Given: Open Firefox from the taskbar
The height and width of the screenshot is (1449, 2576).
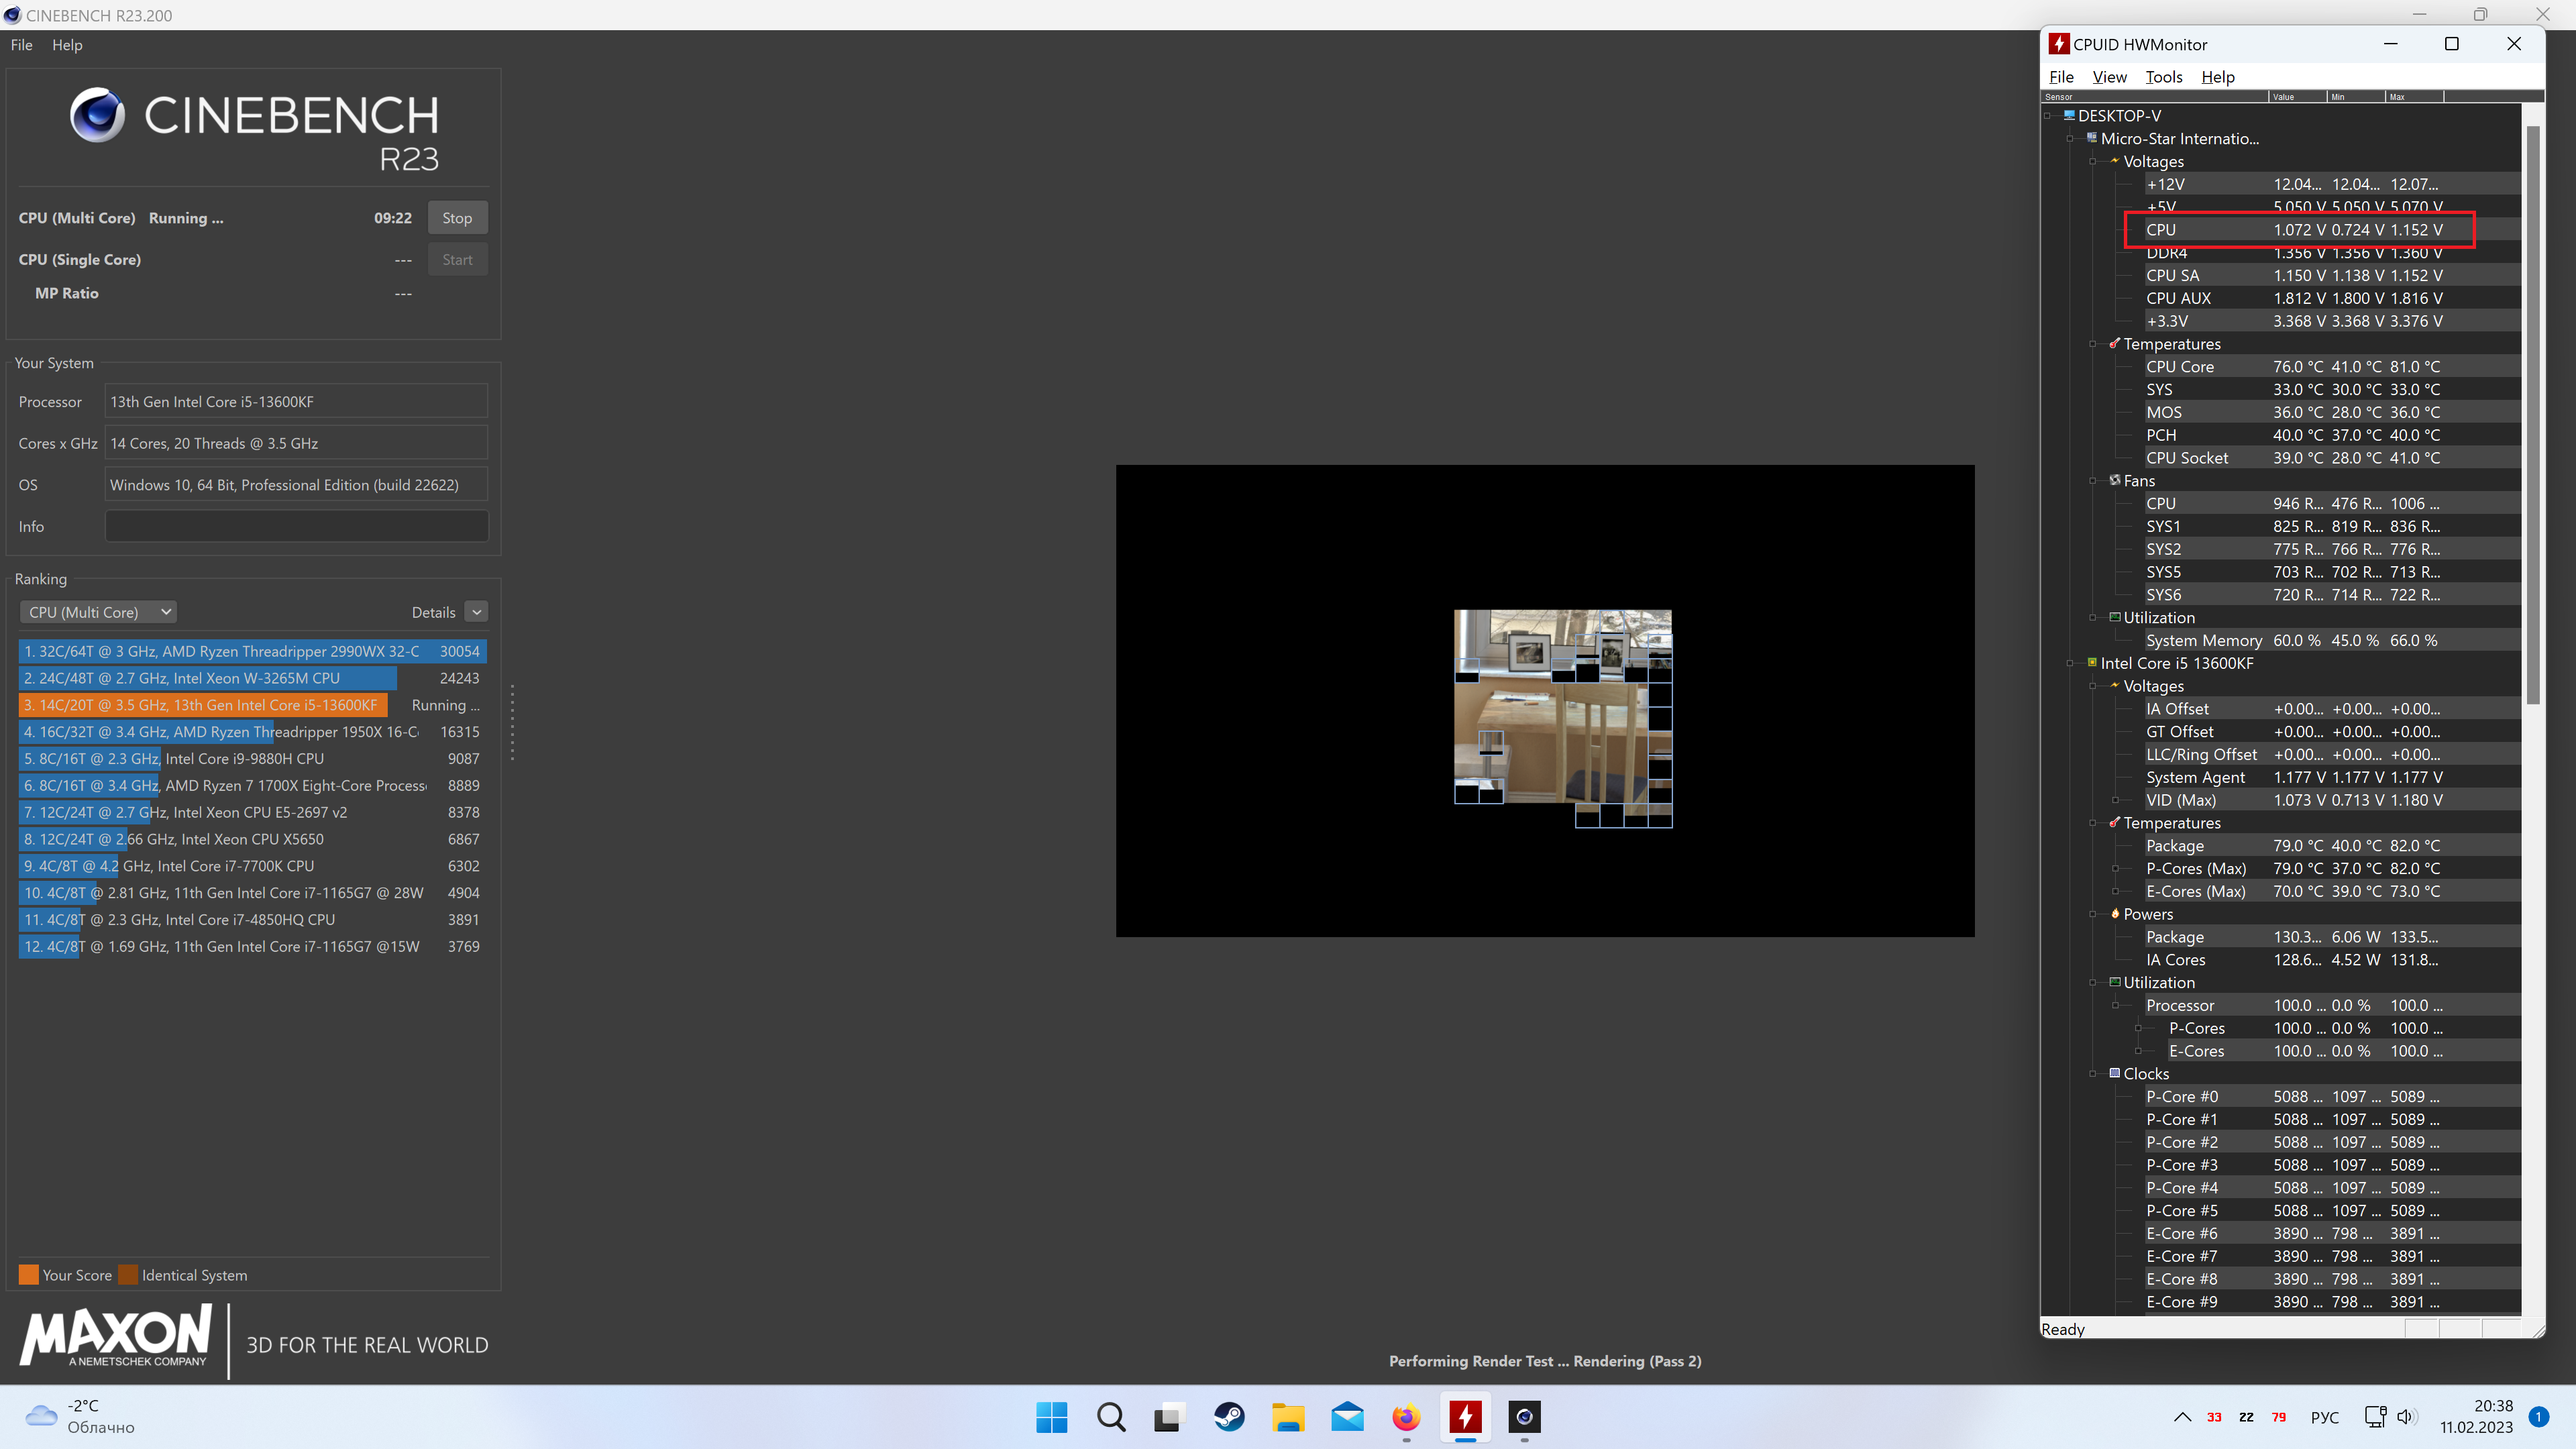Looking at the screenshot, I should (x=1406, y=1417).
